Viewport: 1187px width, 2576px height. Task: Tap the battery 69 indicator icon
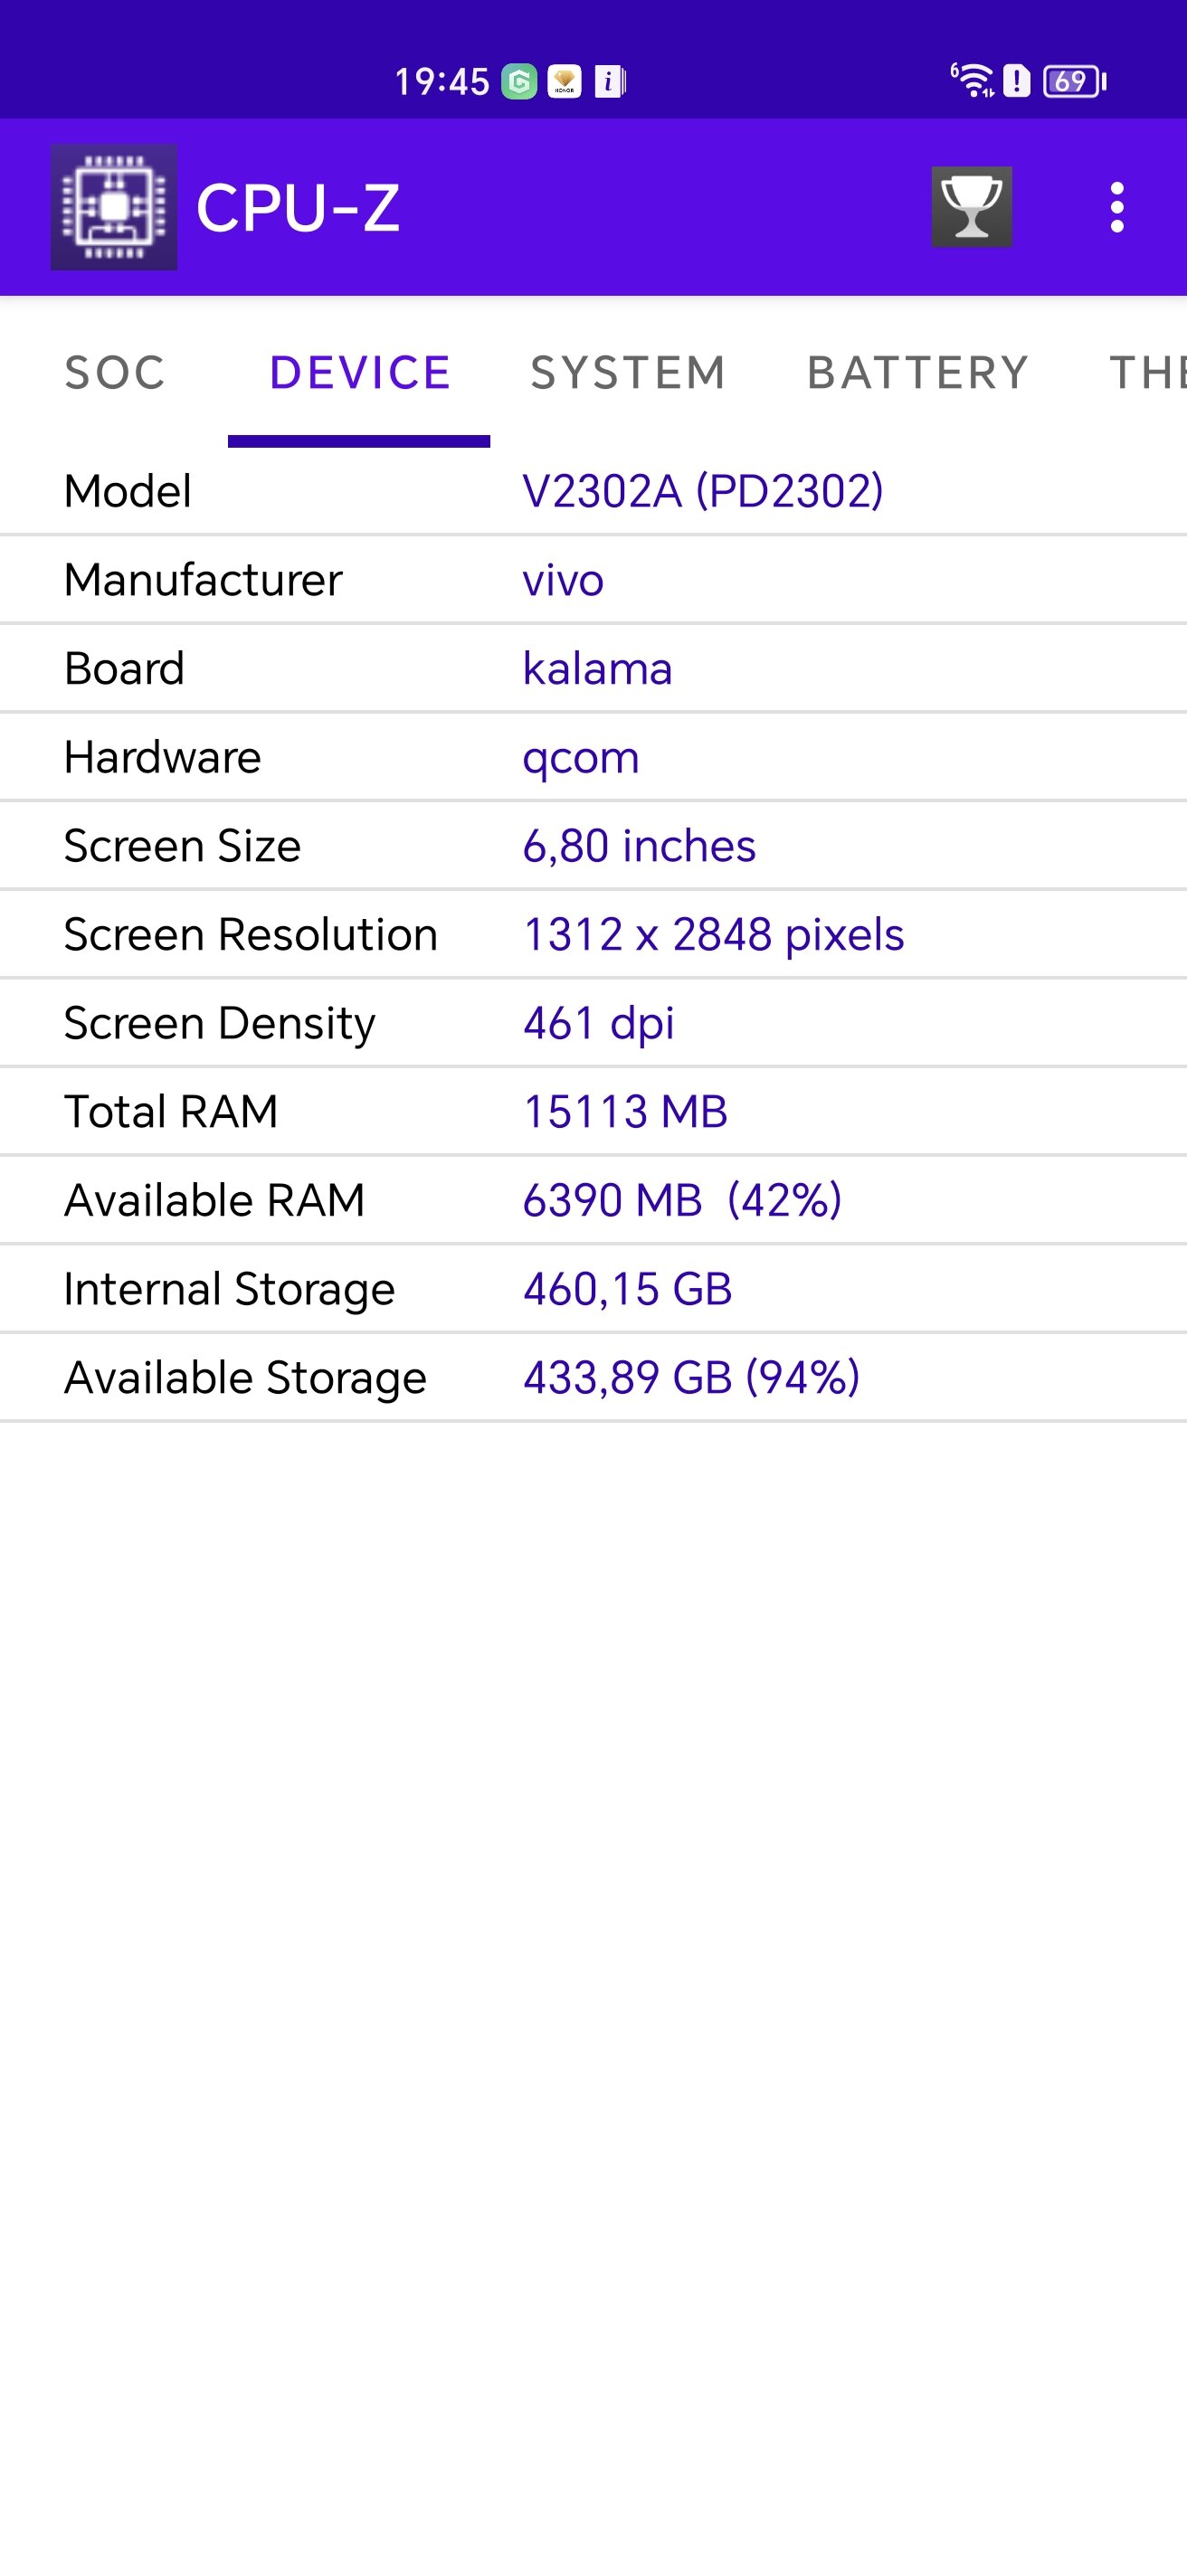(x=1074, y=81)
